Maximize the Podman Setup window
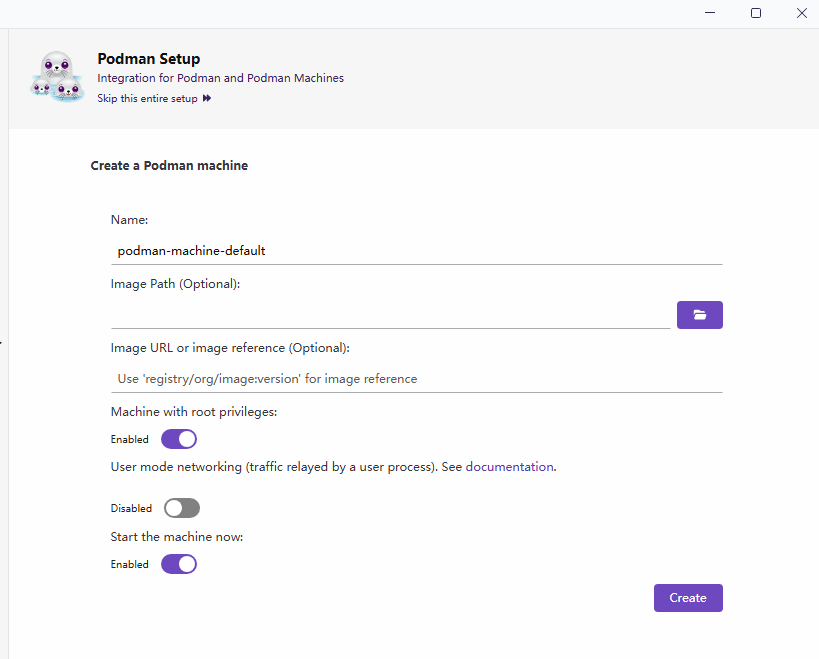This screenshot has width=819, height=659. coord(756,13)
